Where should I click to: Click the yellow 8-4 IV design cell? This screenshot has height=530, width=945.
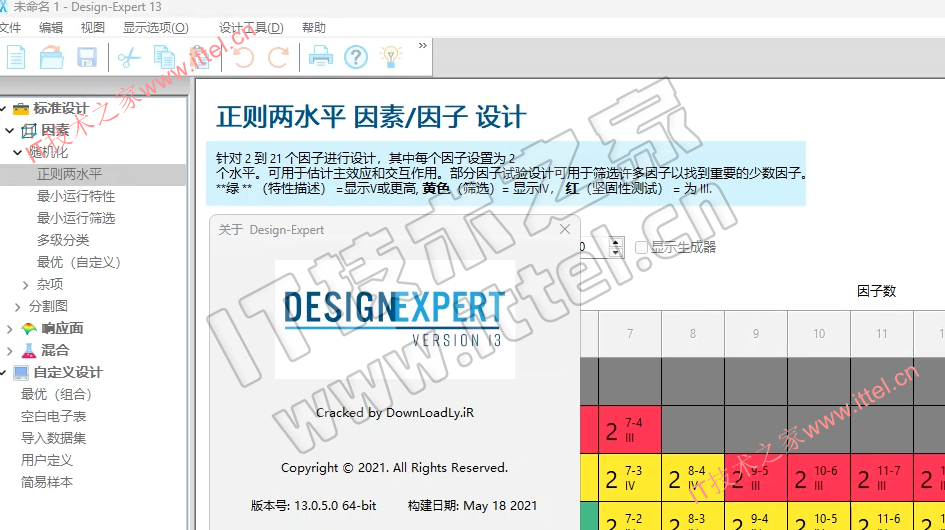pos(692,478)
